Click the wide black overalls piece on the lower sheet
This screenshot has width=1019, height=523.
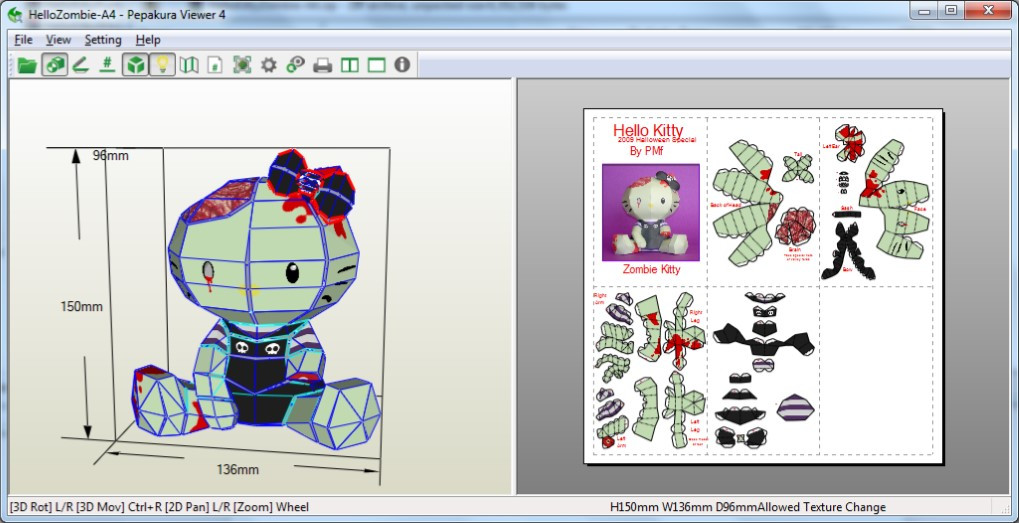pos(763,341)
